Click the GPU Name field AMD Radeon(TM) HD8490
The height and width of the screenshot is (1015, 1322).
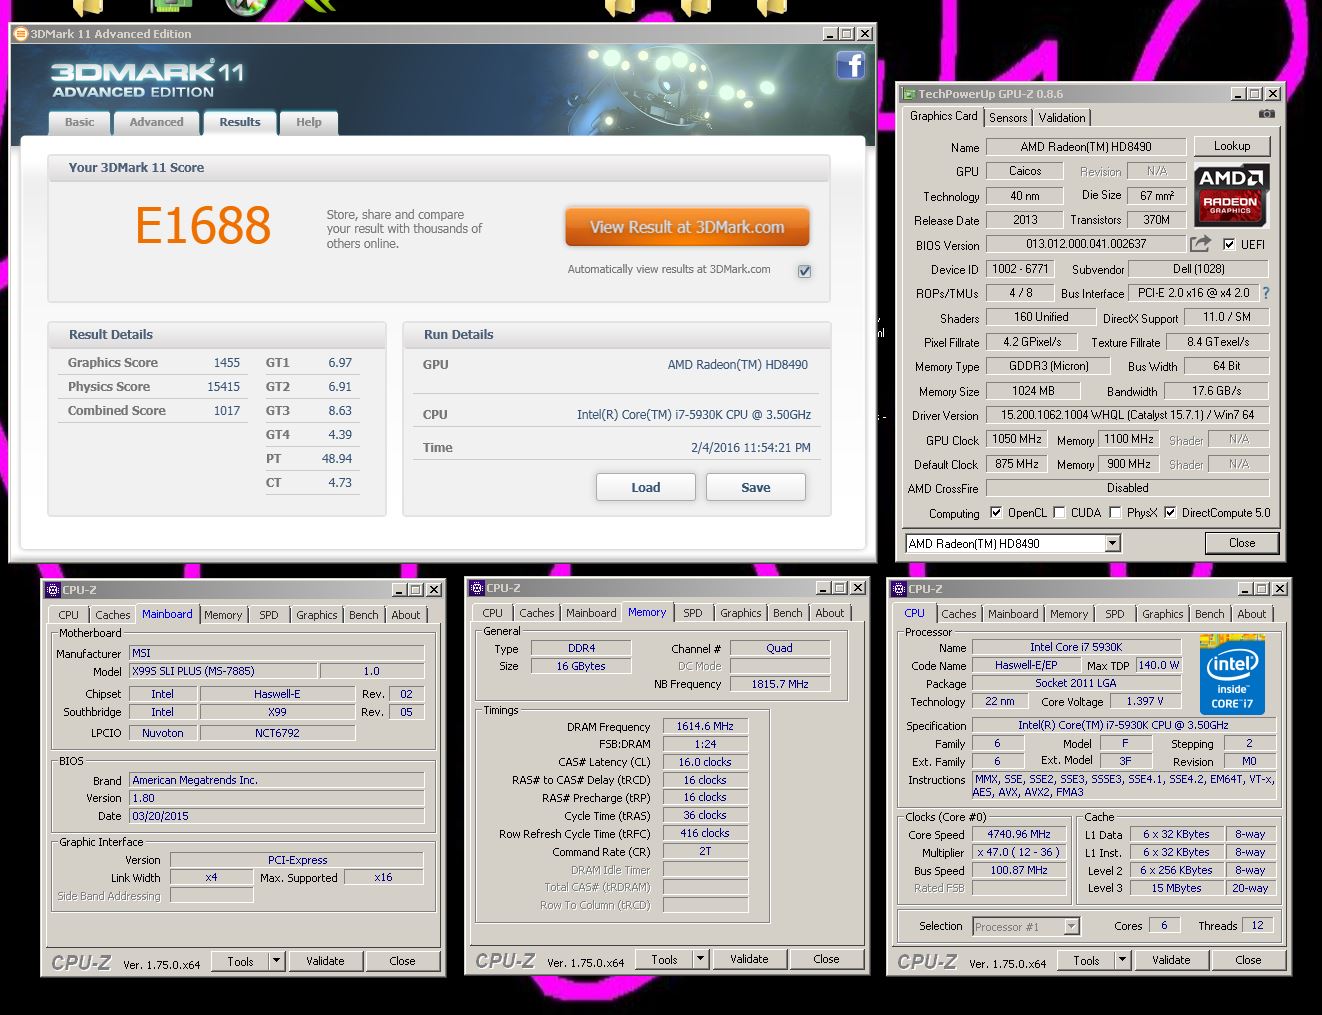tap(1086, 147)
